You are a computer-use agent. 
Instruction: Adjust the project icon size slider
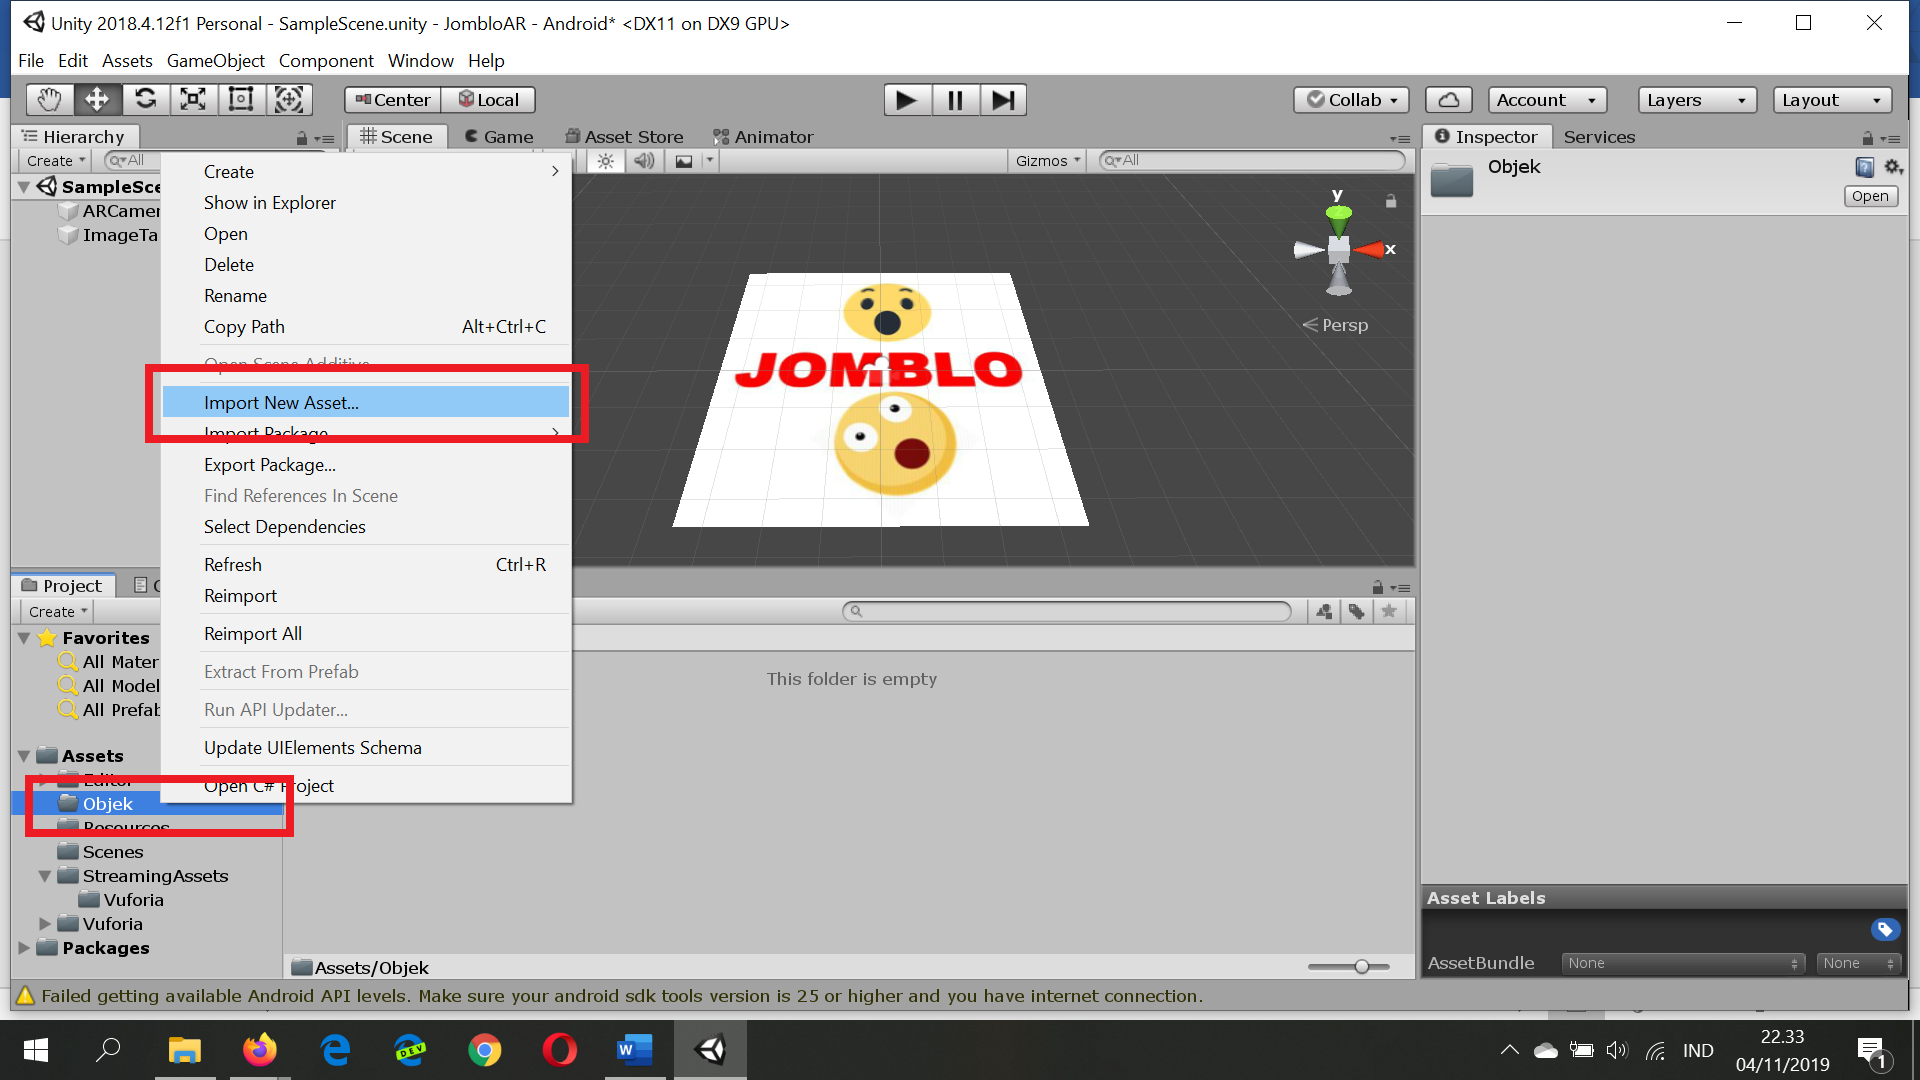click(1361, 967)
